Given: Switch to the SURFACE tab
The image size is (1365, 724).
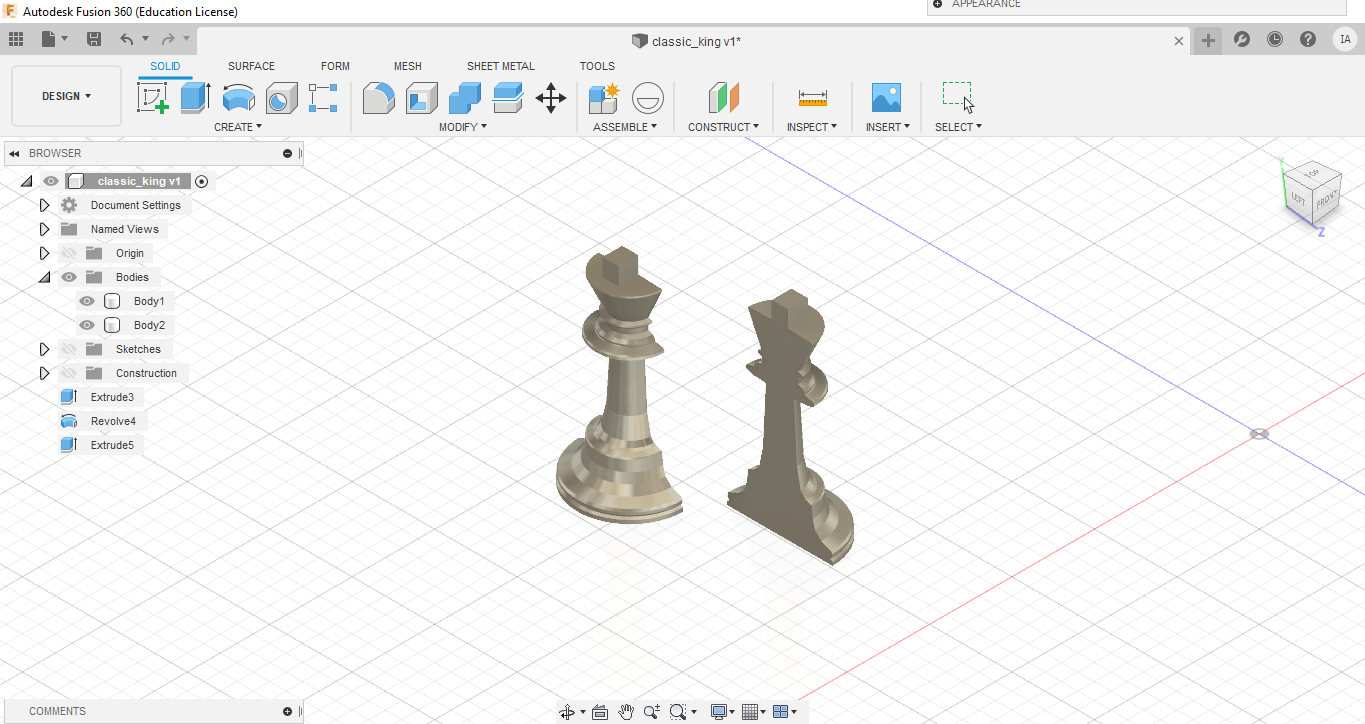Looking at the screenshot, I should (x=251, y=66).
